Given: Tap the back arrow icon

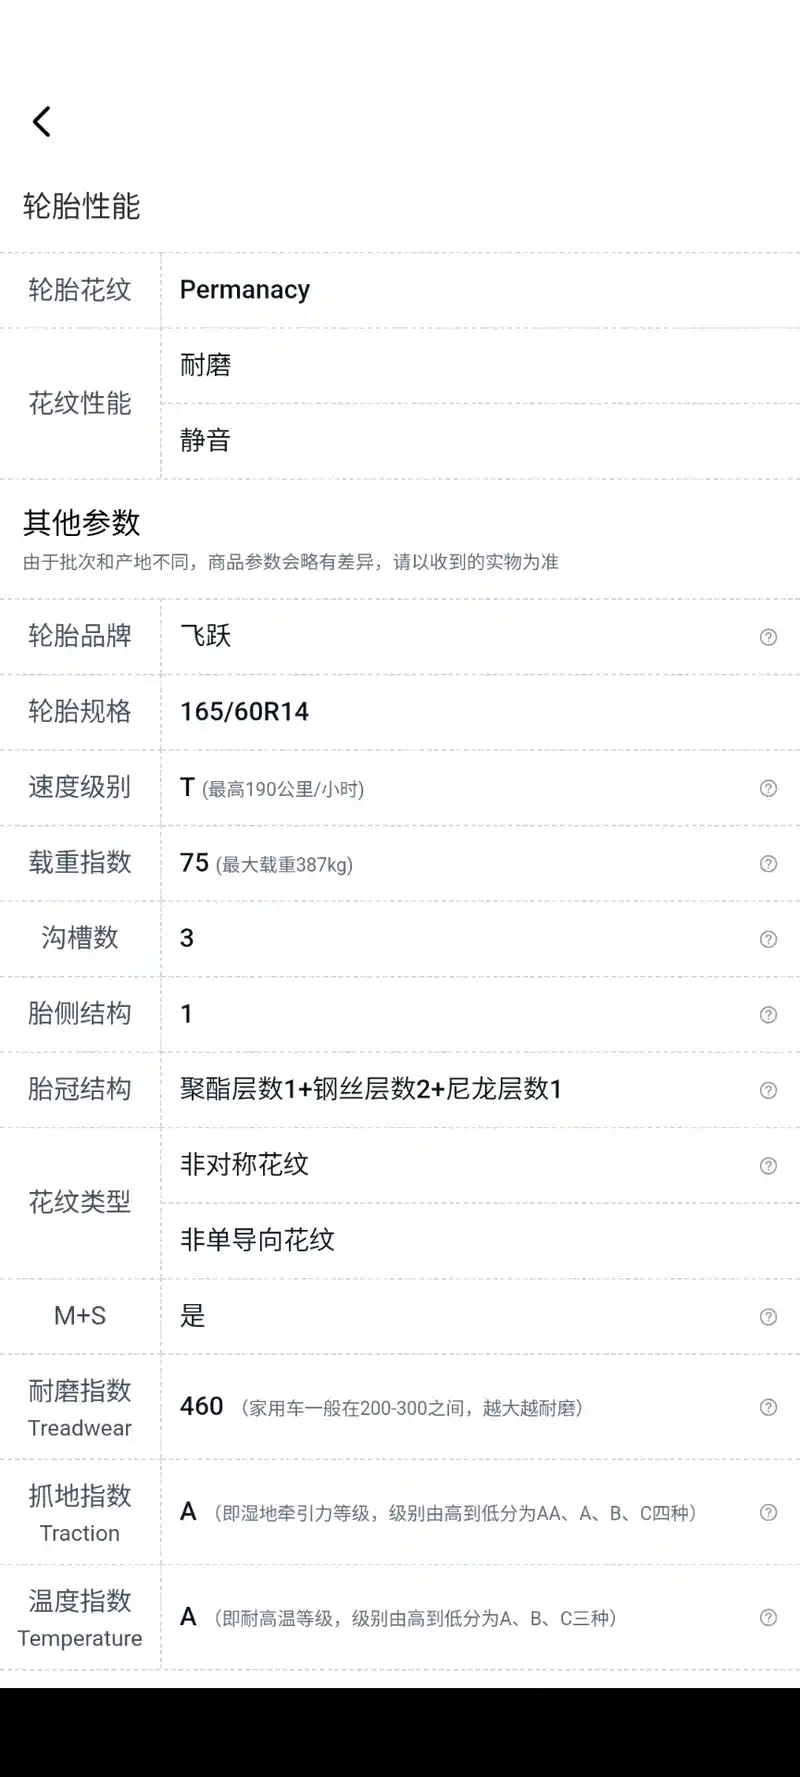Looking at the screenshot, I should tap(42, 122).
